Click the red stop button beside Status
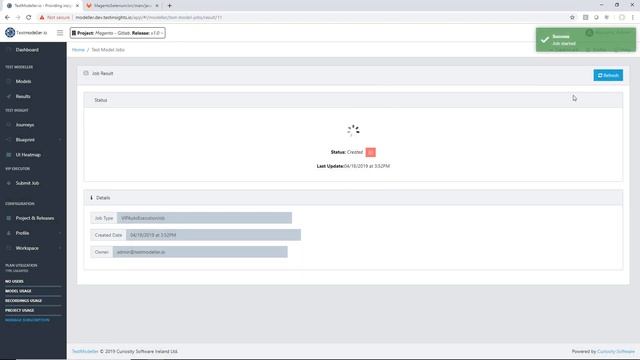The image size is (640, 360). (x=371, y=152)
